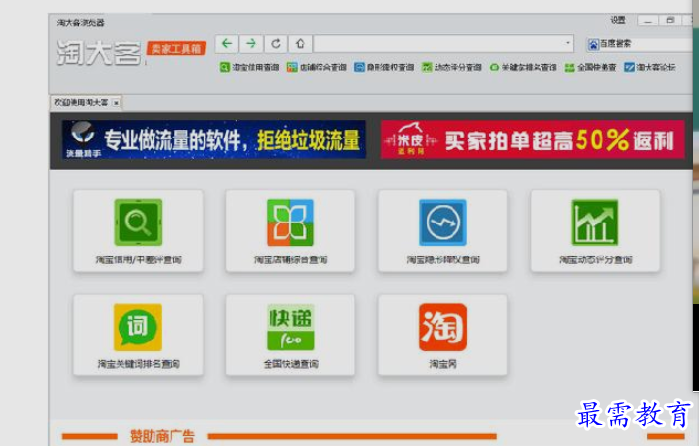Click the 卖家工具箱 orange badge
This screenshot has height=446, width=699.
[x=176, y=49]
